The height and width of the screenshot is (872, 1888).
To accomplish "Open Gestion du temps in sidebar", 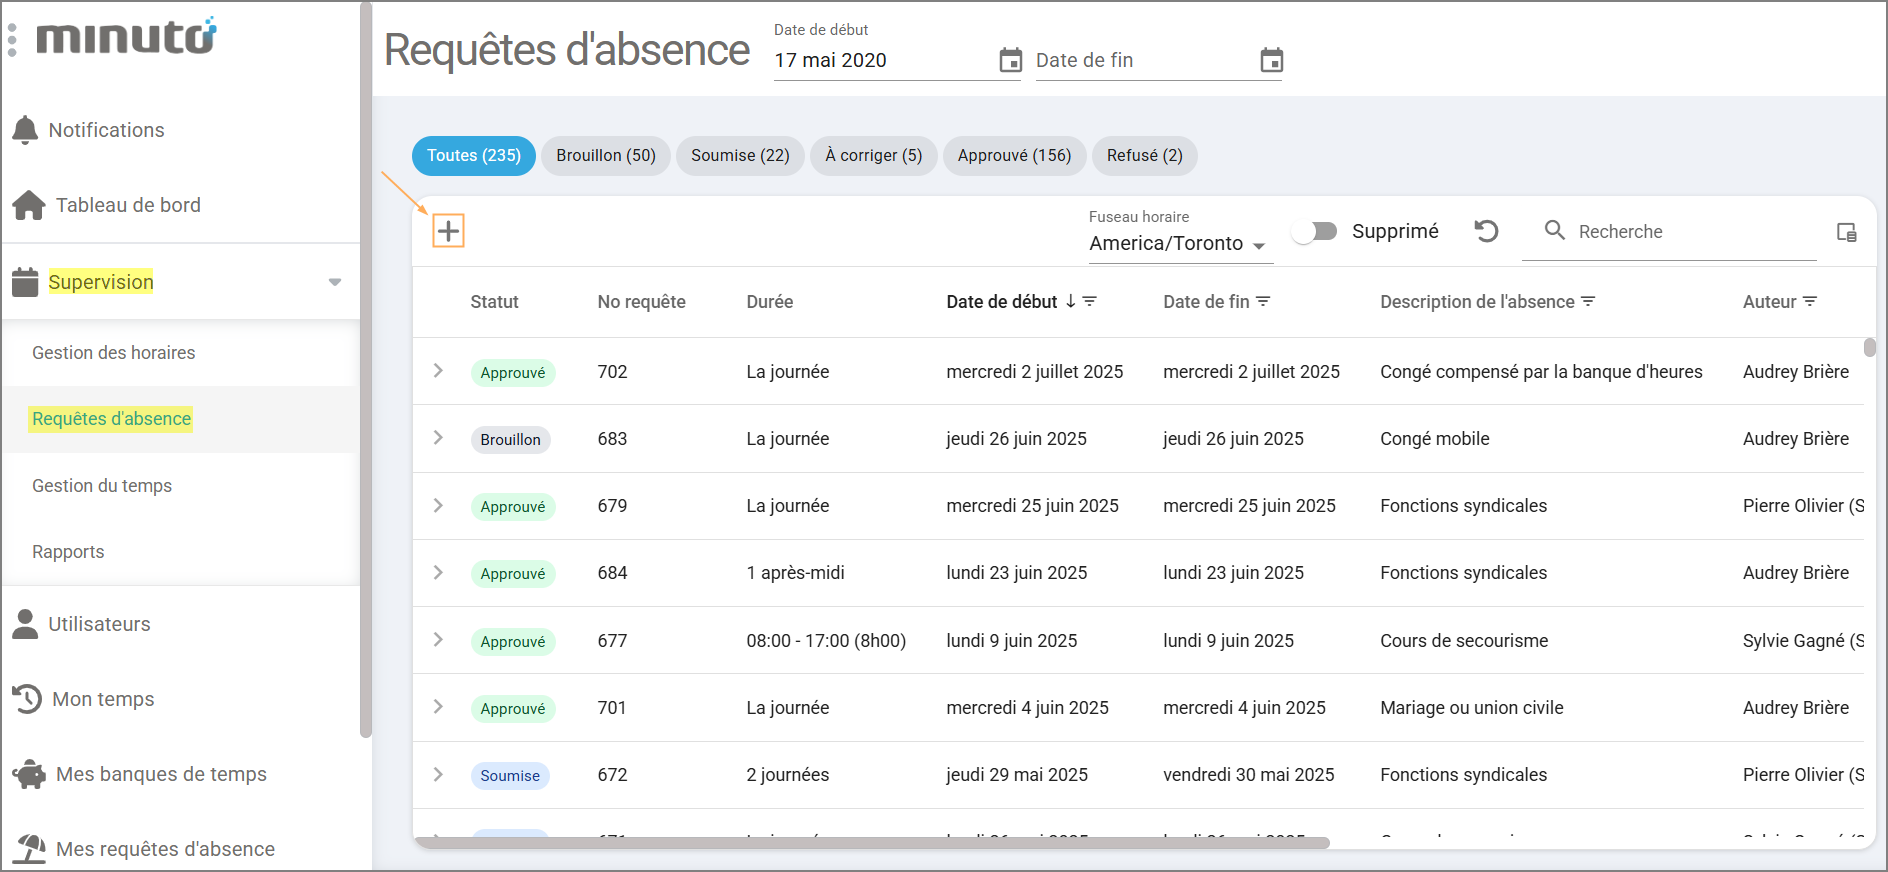I will pyautogui.click(x=102, y=486).
